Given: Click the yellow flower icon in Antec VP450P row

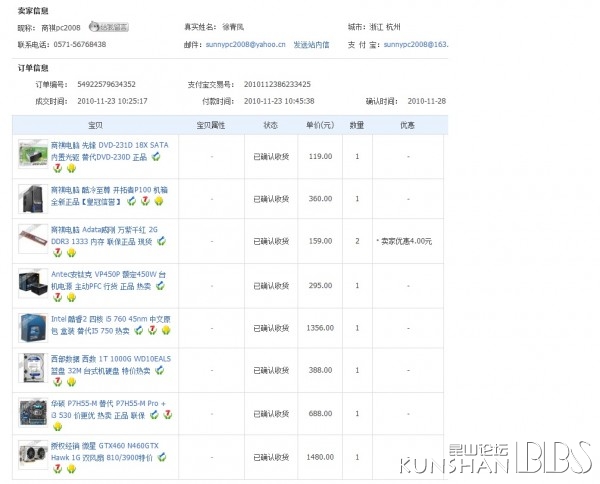Looking at the screenshot, I should point(71,297).
